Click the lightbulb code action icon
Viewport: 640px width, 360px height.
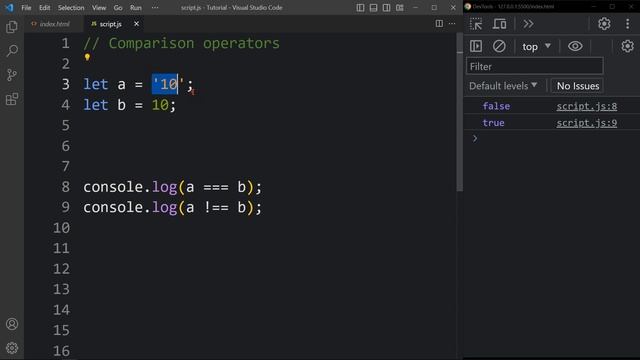point(87,57)
